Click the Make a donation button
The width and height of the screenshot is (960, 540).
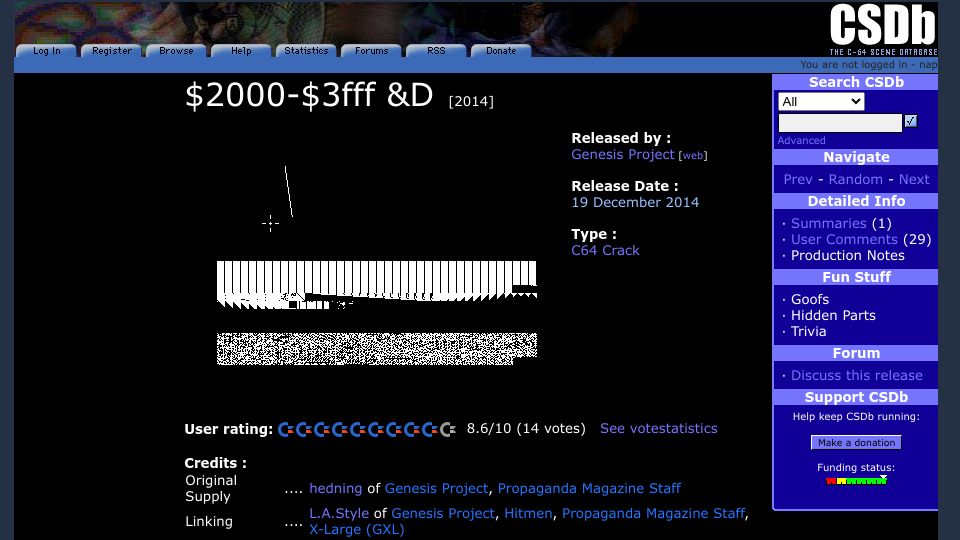coord(856,443)
